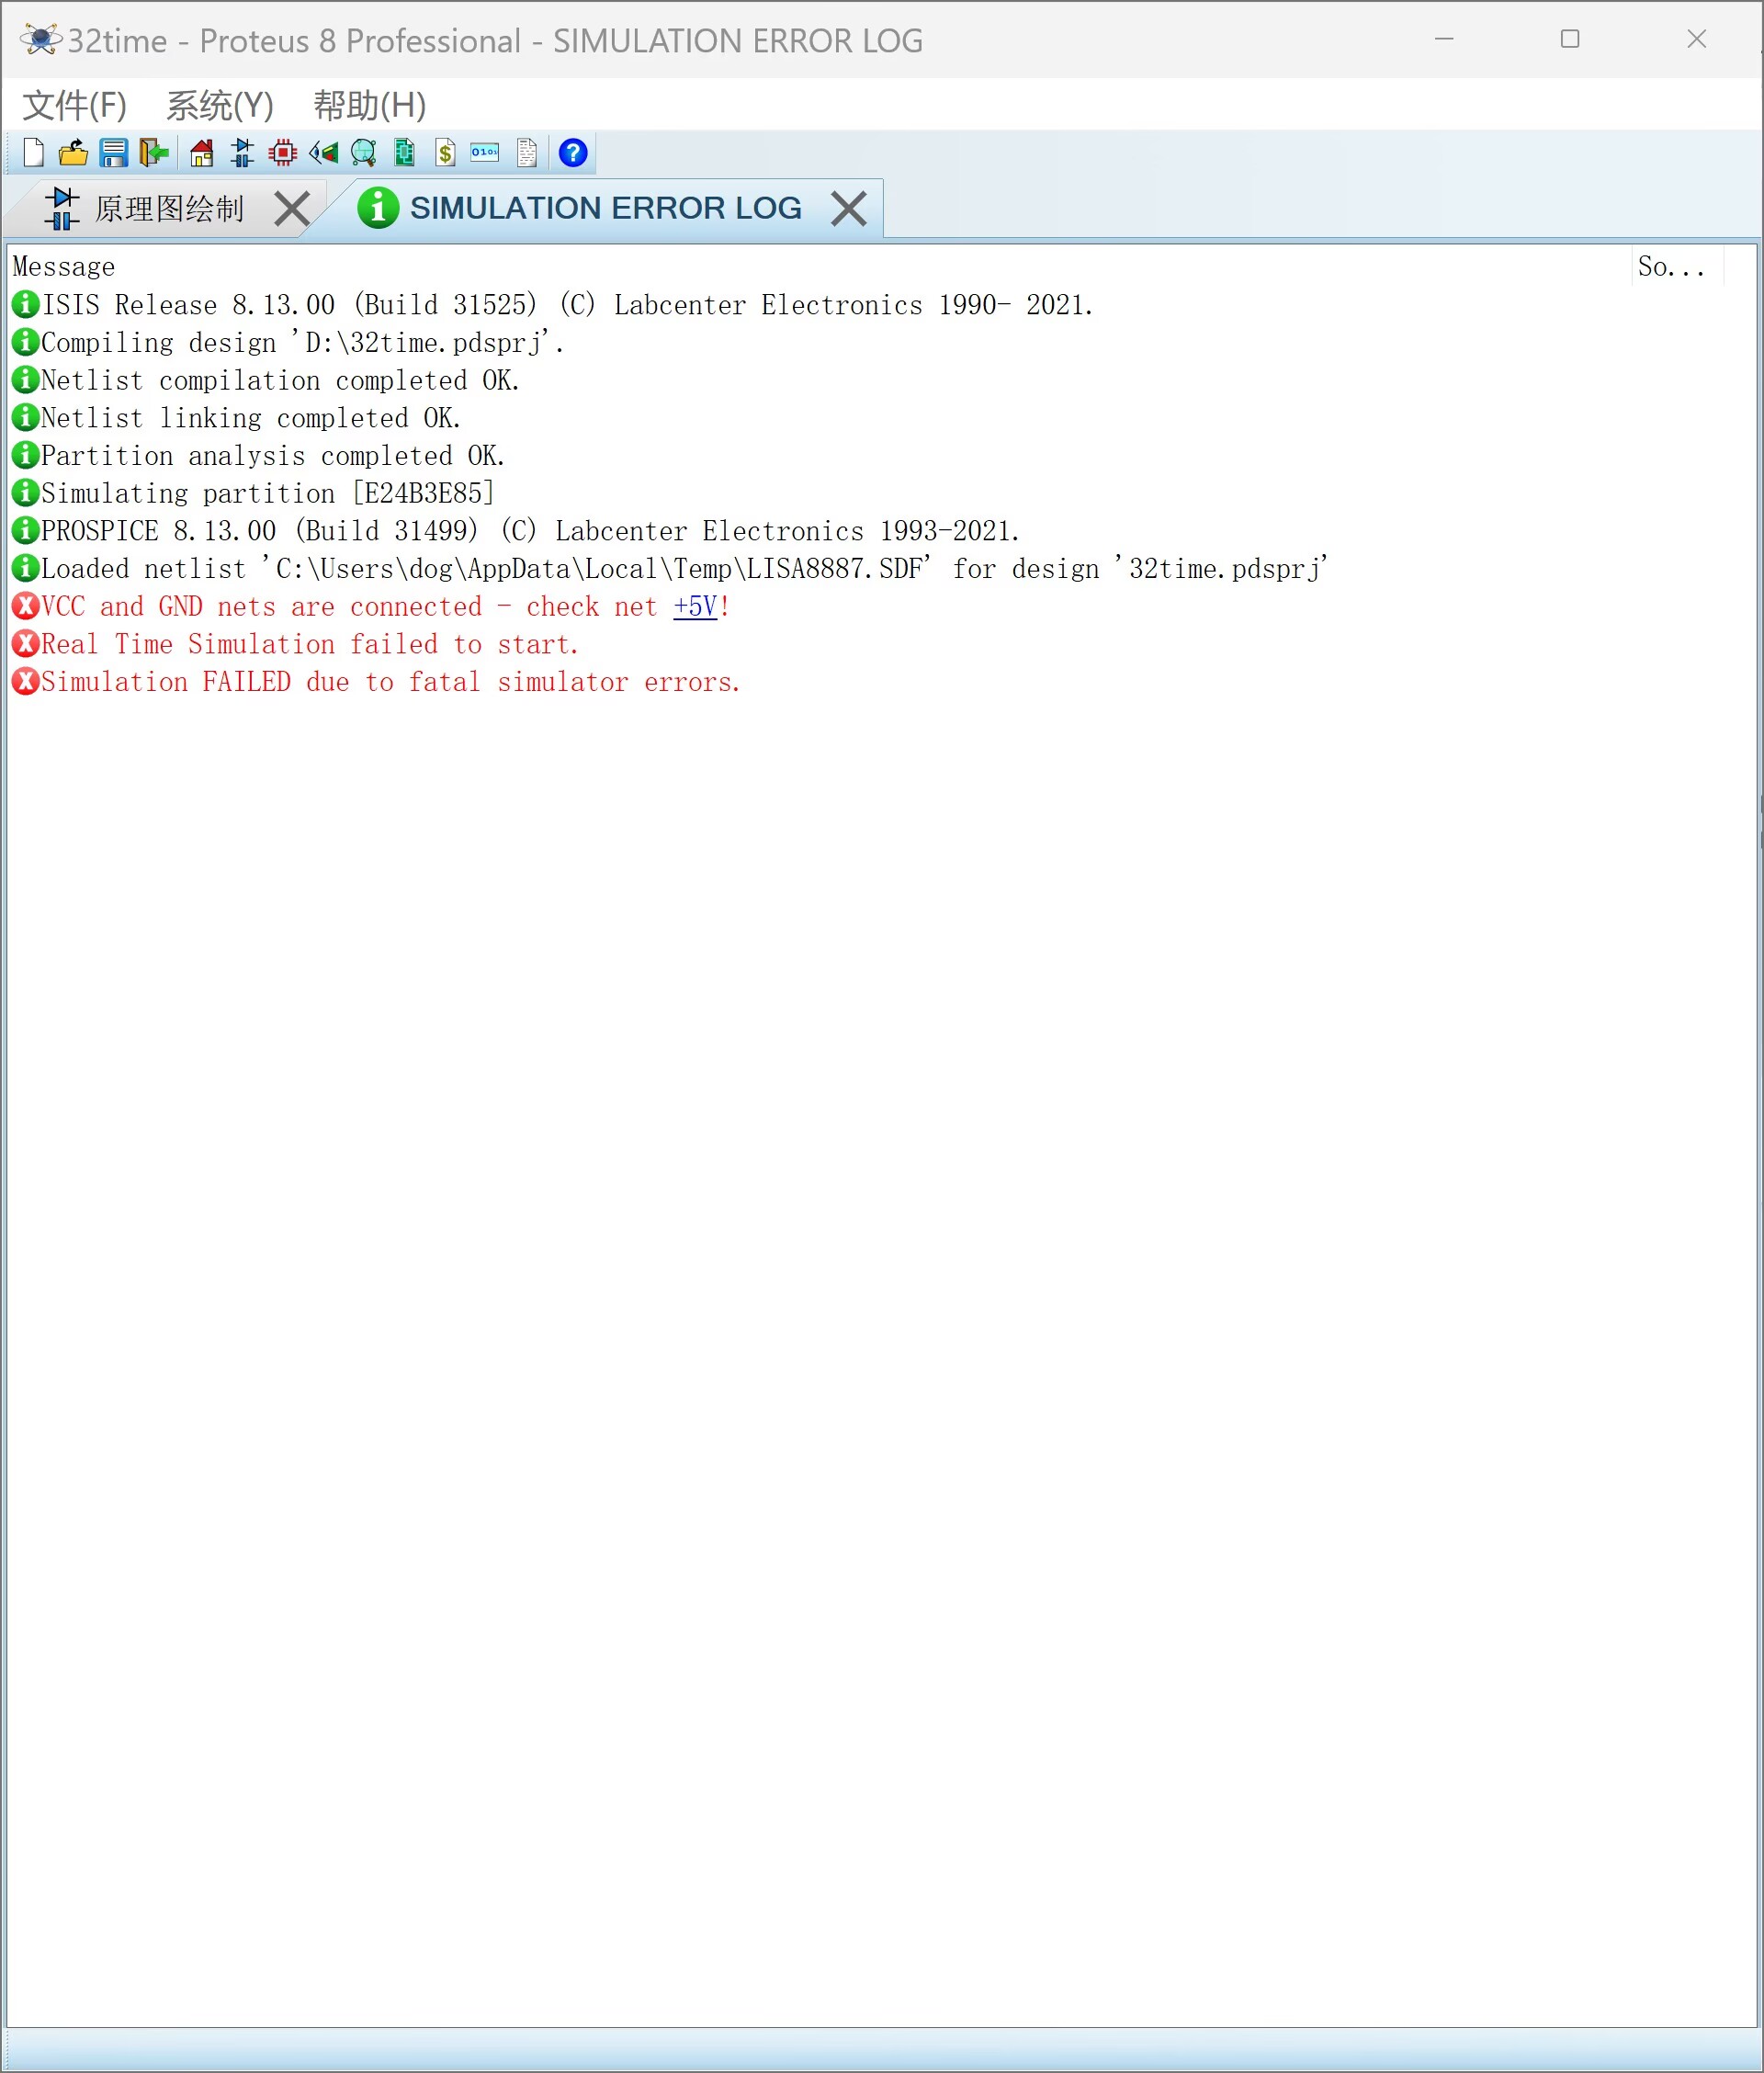Launch the 3D Visualizer icon

coord(323,153)
